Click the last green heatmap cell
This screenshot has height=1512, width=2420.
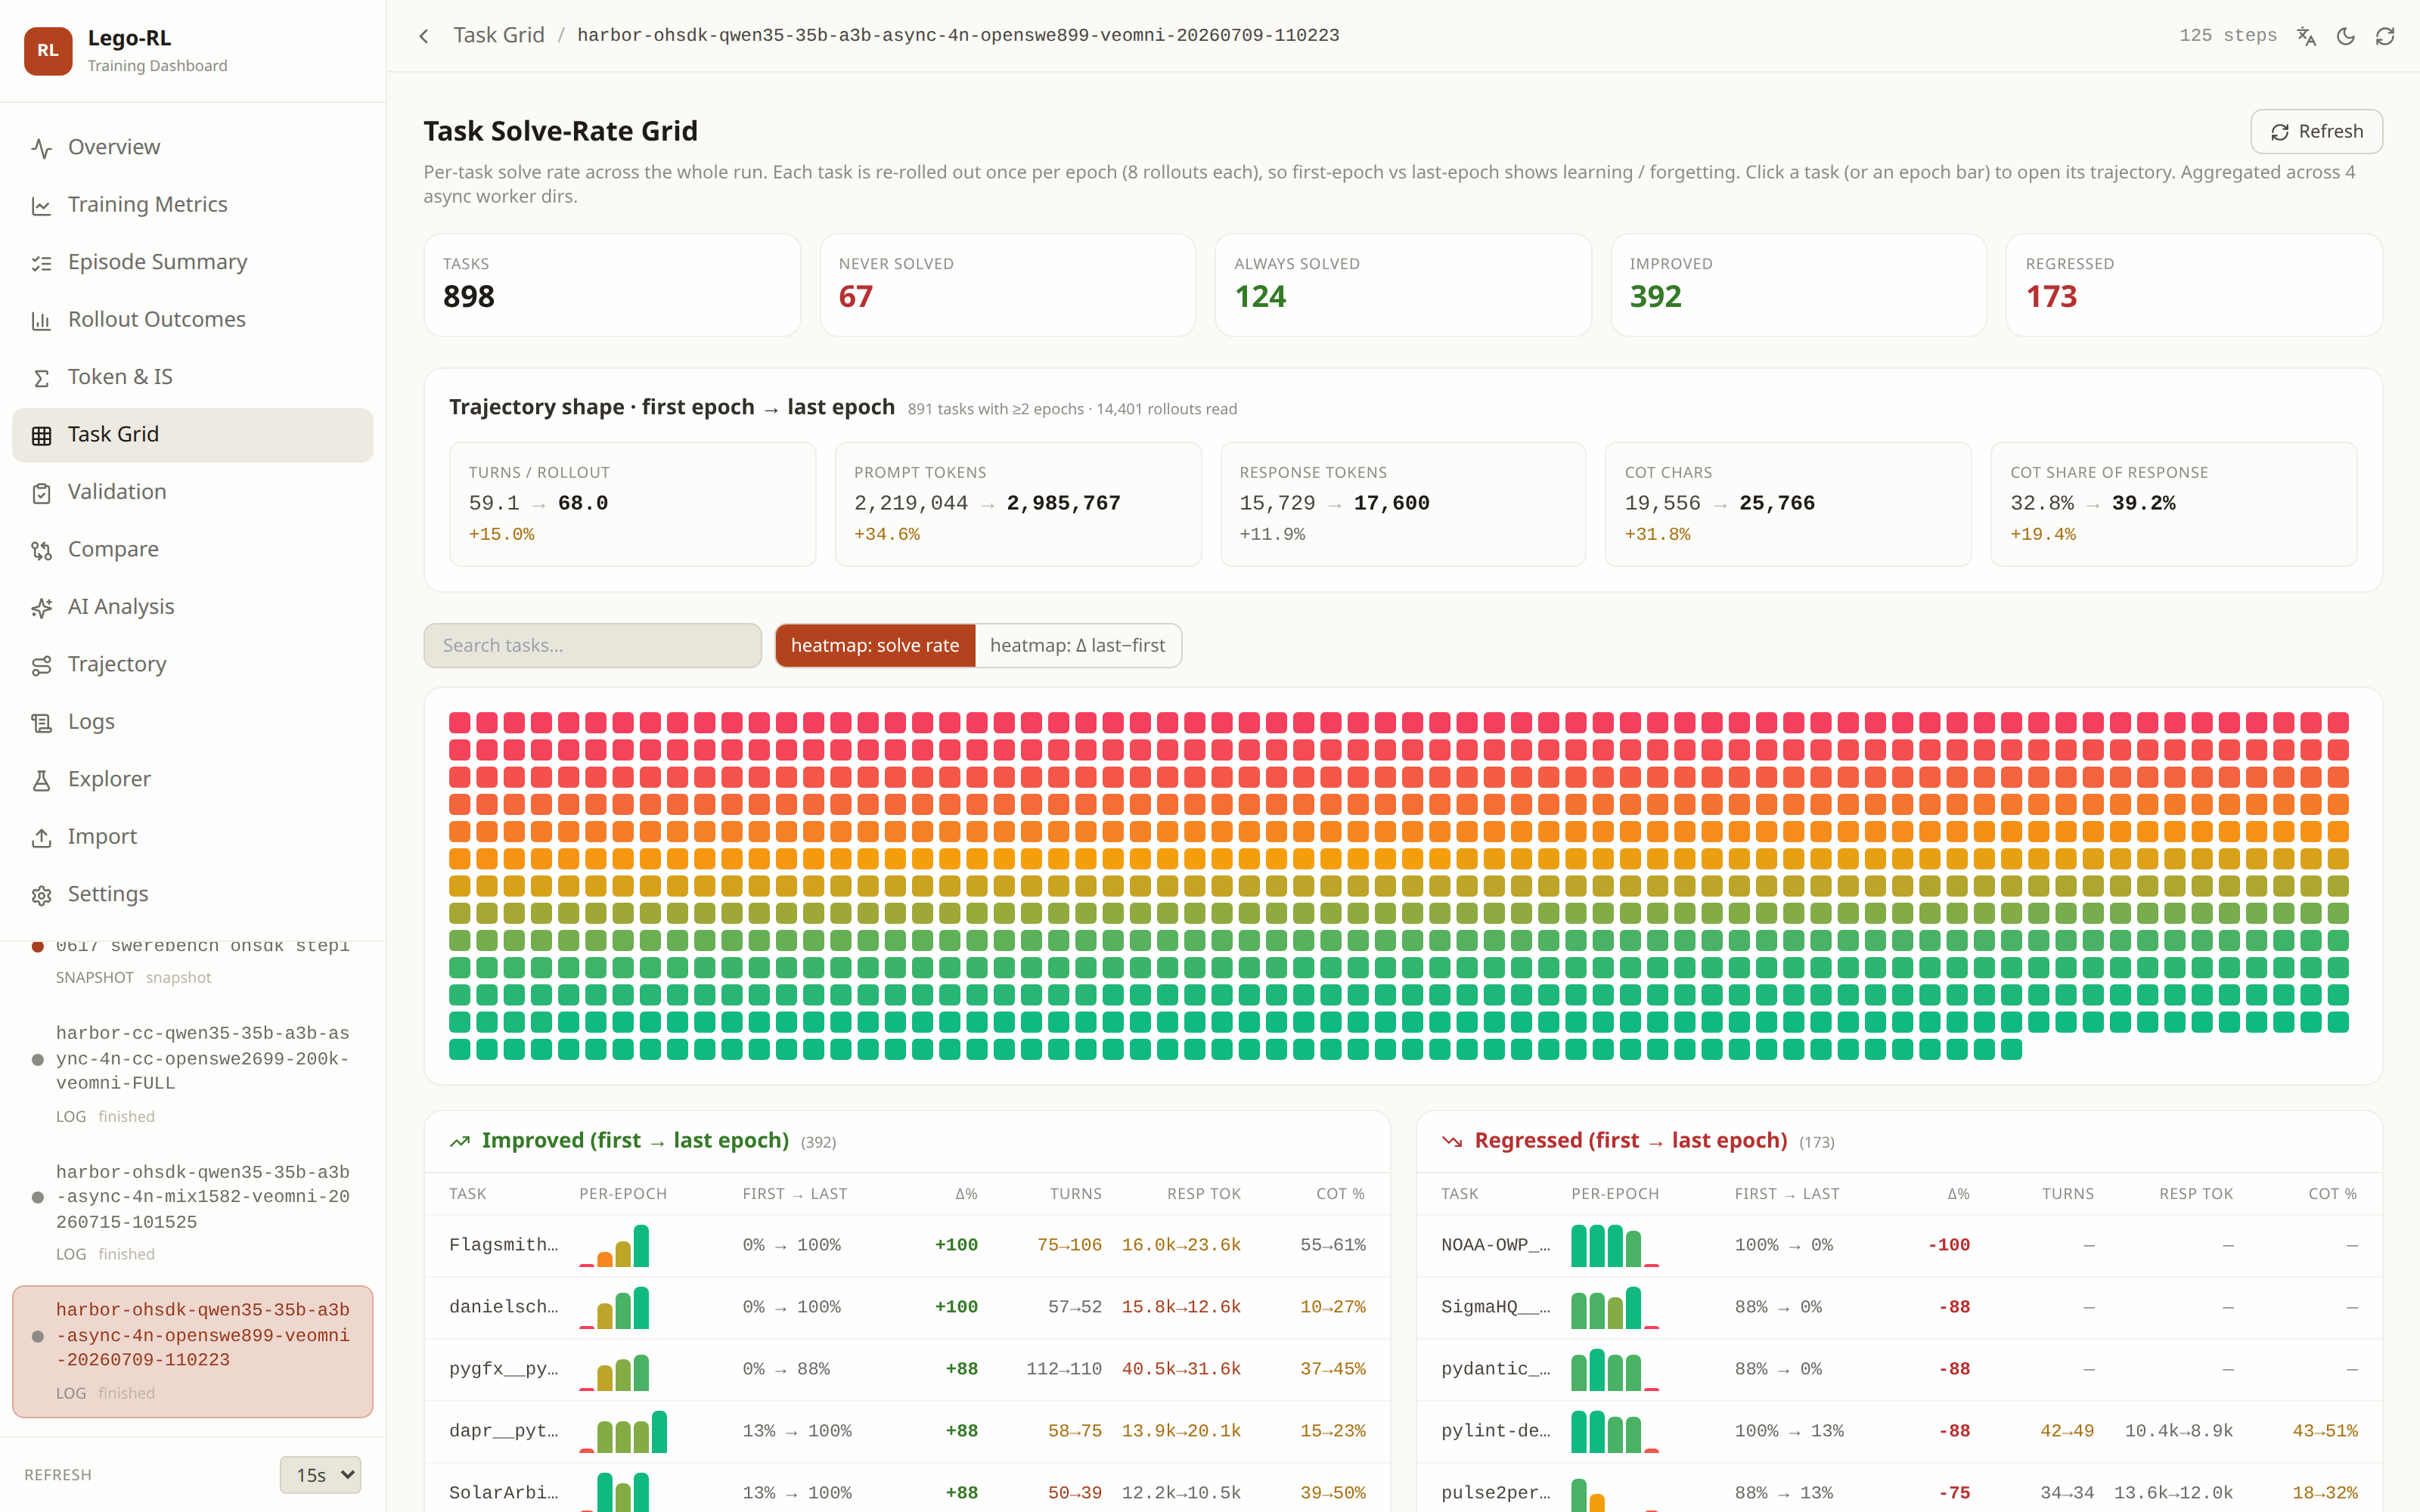click(2011, 1049)
